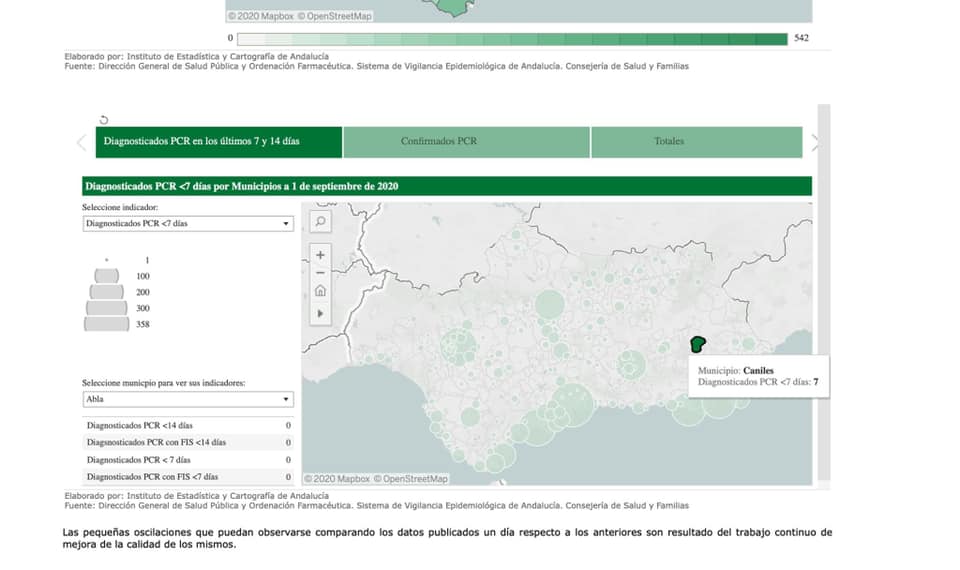Zoom out with the map minus button
The height and width of the screenshot is (570, 960).
coord(320,272)
